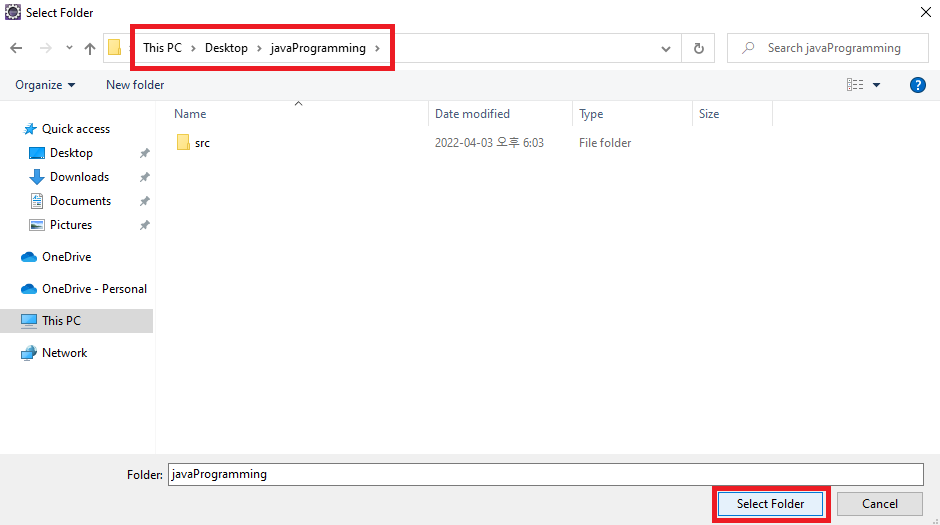Click the Downloads arrow icon in sidebar
The width and height of the screenshot is (940, 525).
(x=37, y=177)
